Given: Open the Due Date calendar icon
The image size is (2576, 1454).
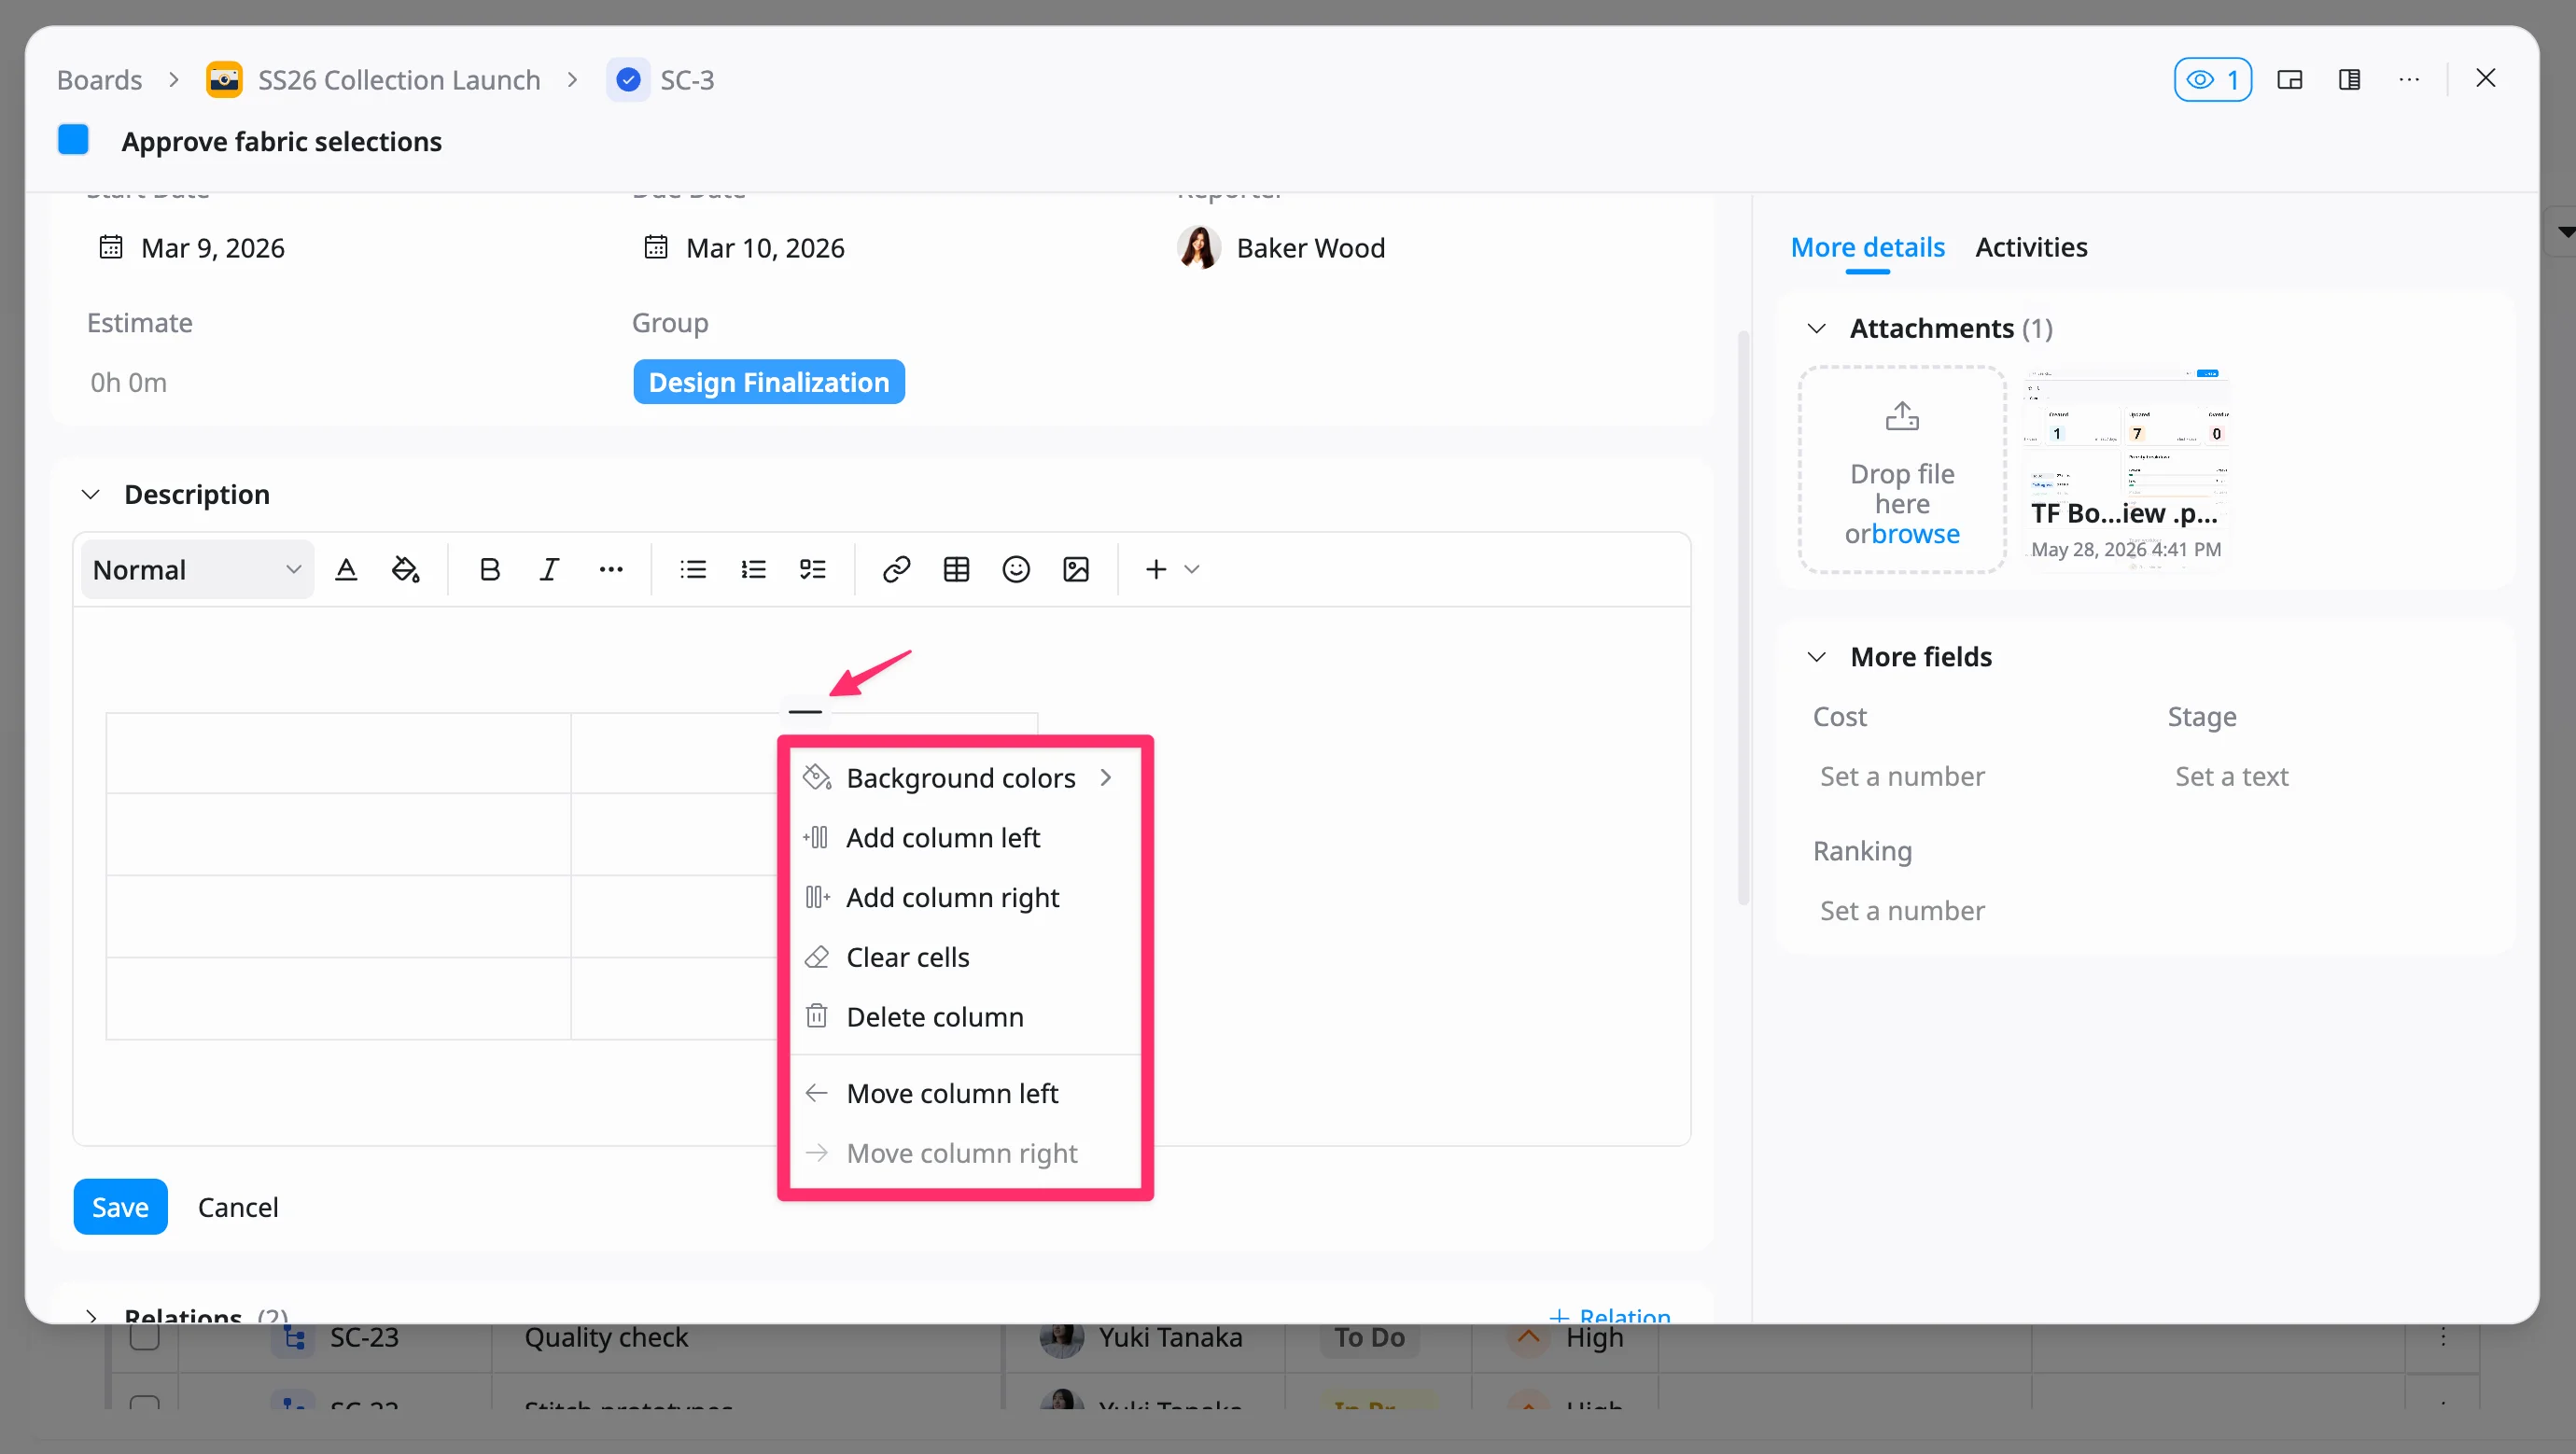Looking at the screenshot, I should (656, 247).
